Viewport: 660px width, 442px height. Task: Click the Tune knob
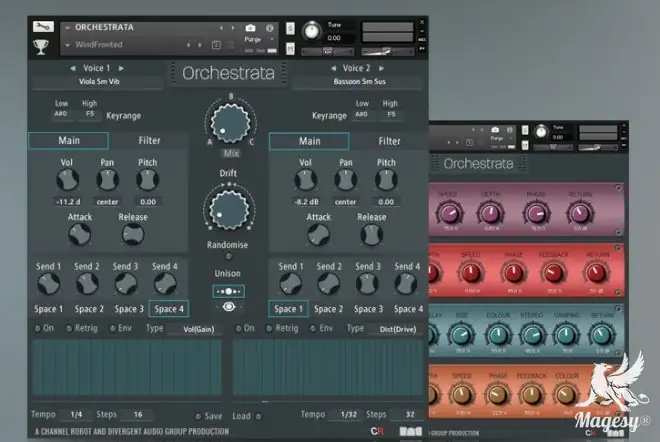[312, 31]
